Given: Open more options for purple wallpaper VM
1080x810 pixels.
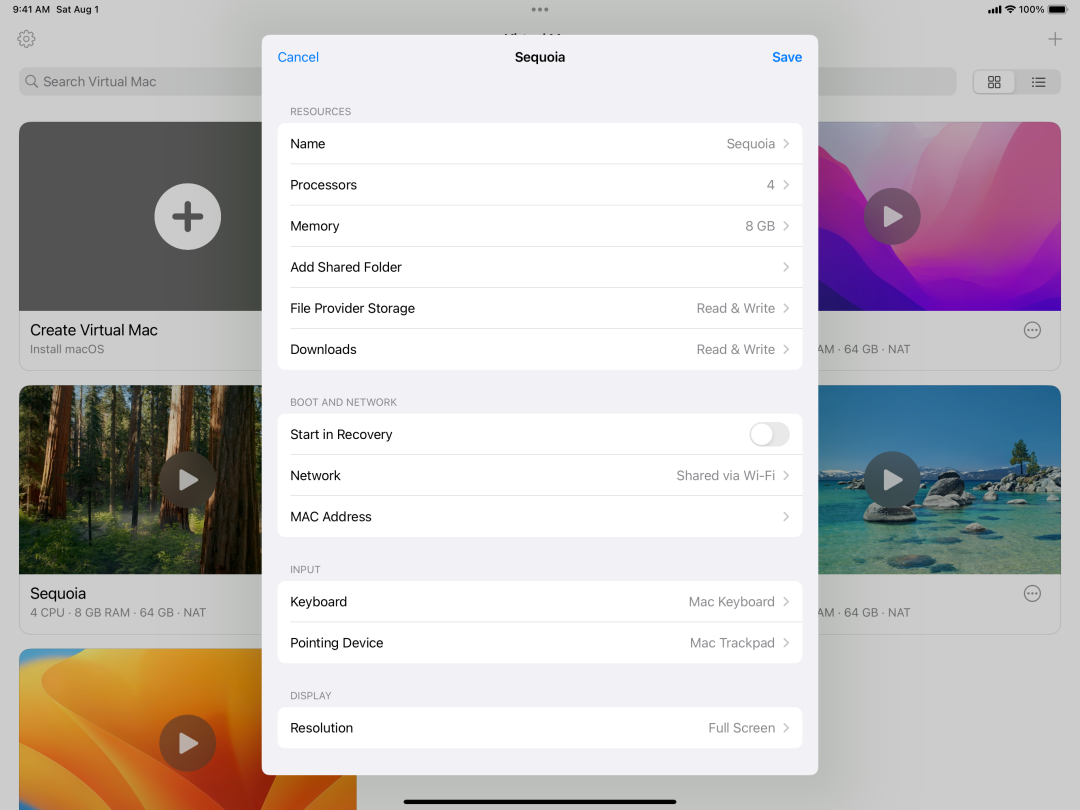Looking at the screenshot, I should click(1032, 330).
